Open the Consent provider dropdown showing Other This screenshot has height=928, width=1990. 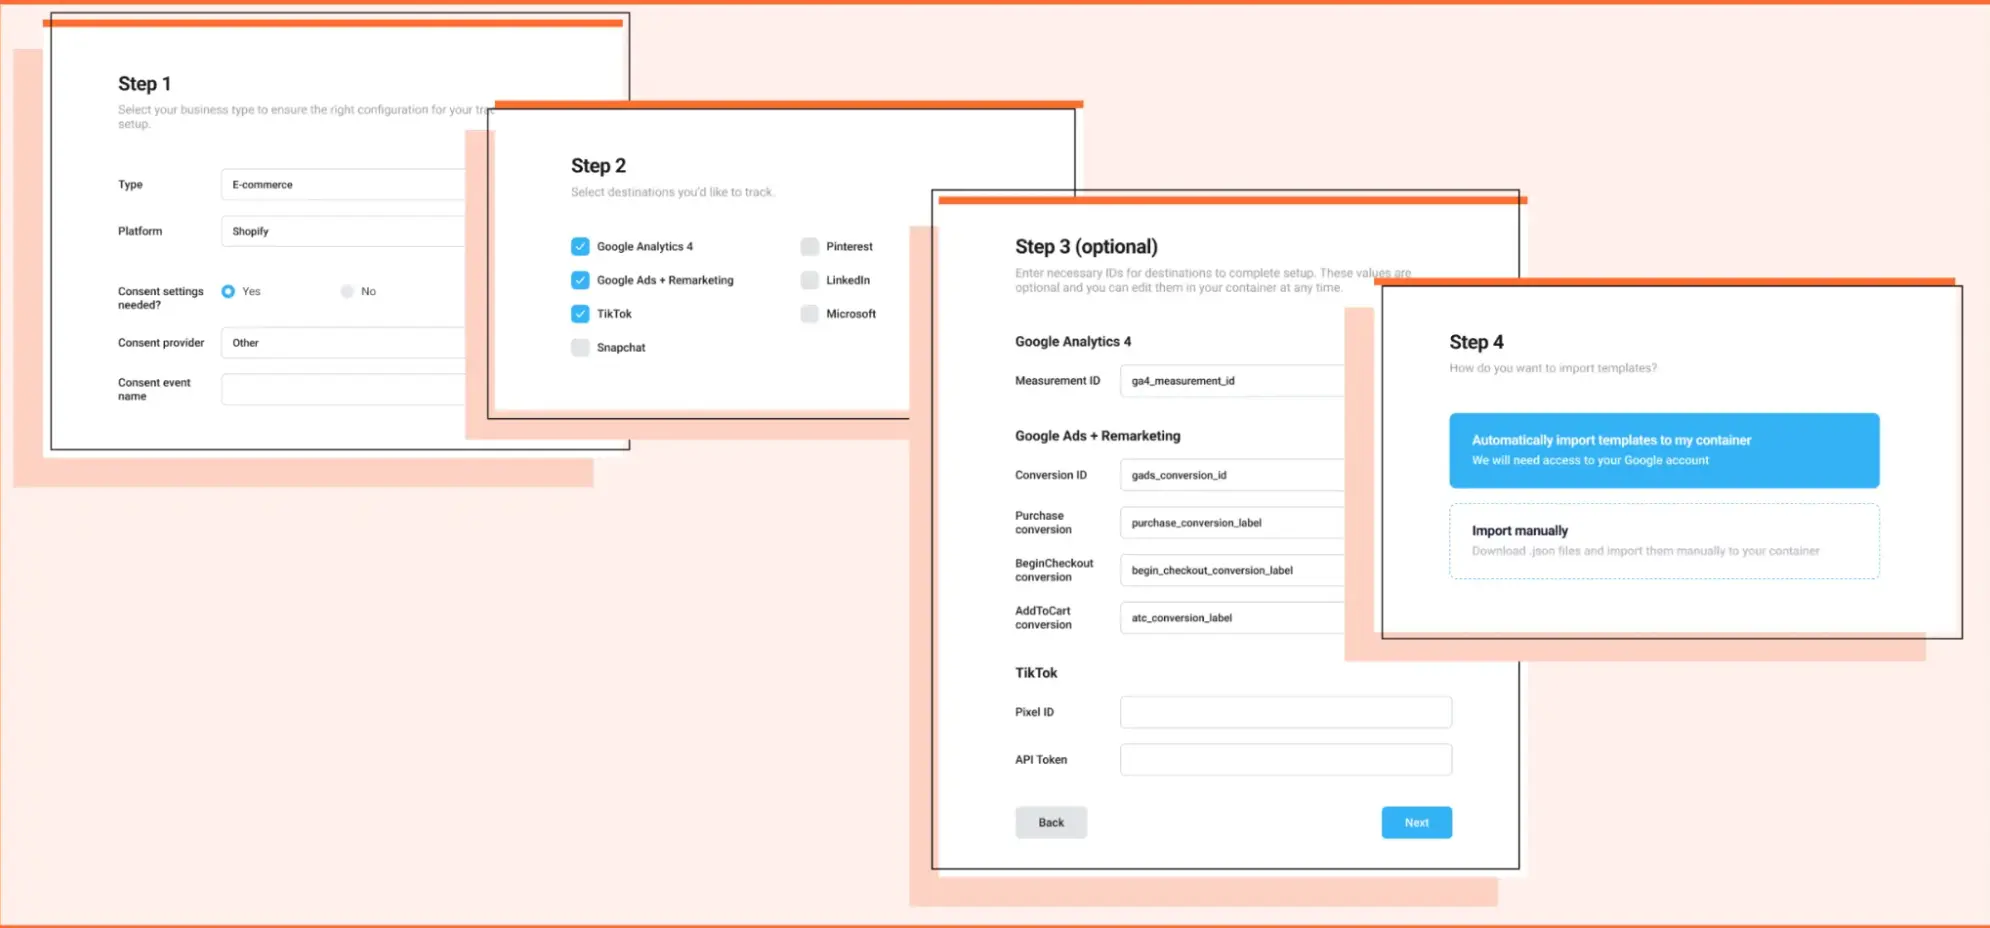[x=343, y=343]
